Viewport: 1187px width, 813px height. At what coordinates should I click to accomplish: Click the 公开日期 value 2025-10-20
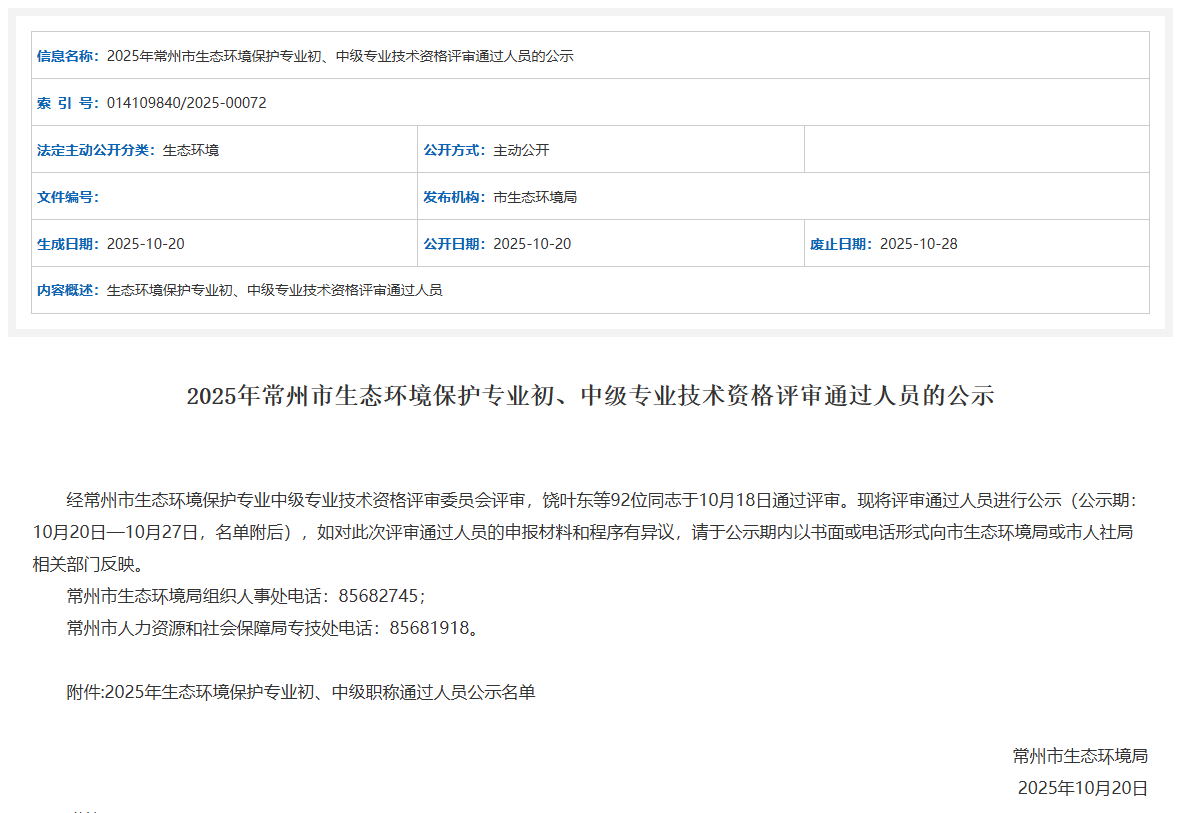[x=532, y=244]
